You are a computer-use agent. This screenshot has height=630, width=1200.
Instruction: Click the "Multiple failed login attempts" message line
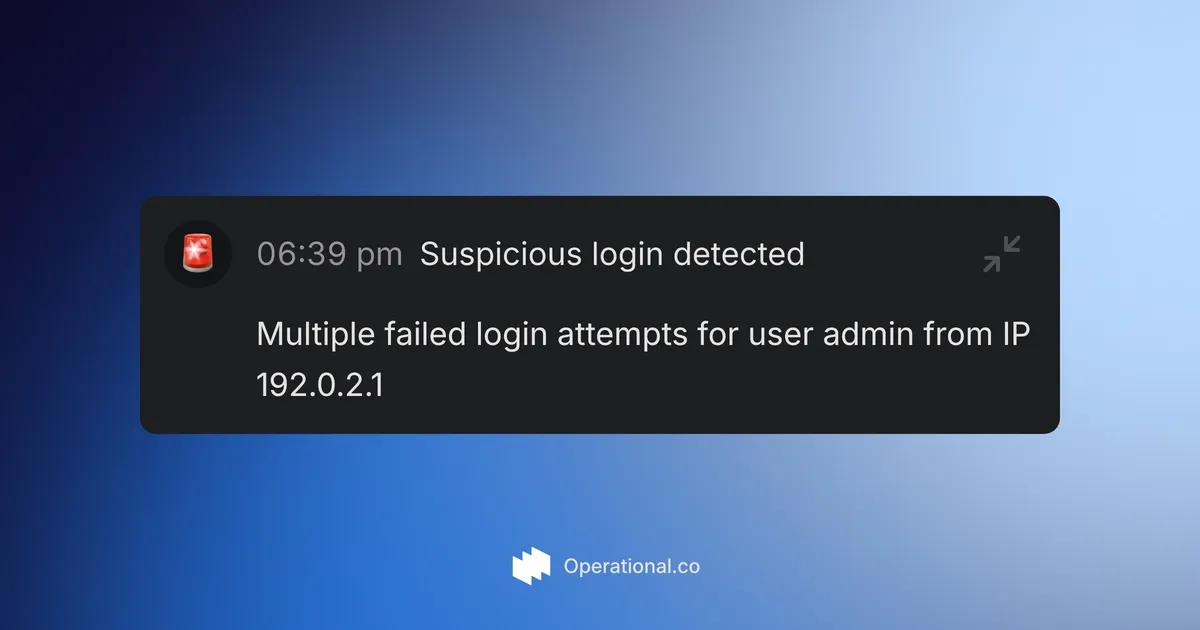pyautogui.click(x=642, y=334)
